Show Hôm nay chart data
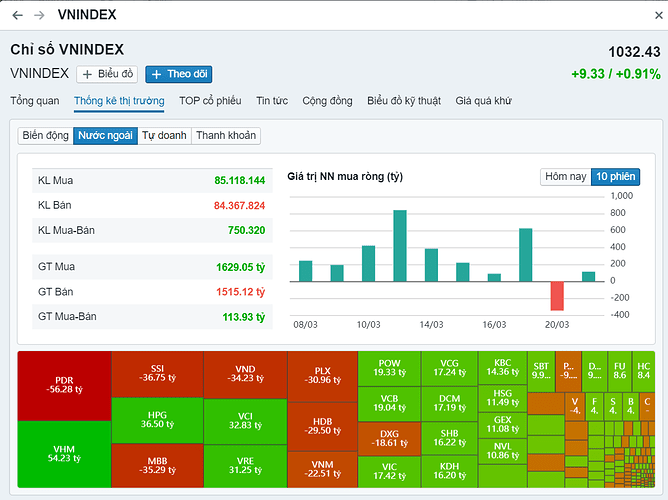This screenshot has height=500, width=668. click(x=565, y=177)
